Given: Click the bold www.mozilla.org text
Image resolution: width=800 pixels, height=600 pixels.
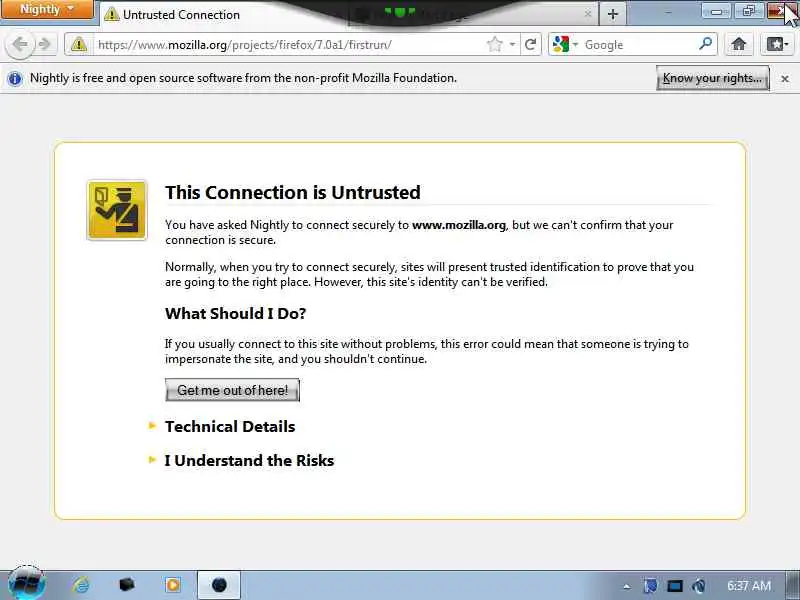Looking at the screenshot, I should [x=459, y=225].
